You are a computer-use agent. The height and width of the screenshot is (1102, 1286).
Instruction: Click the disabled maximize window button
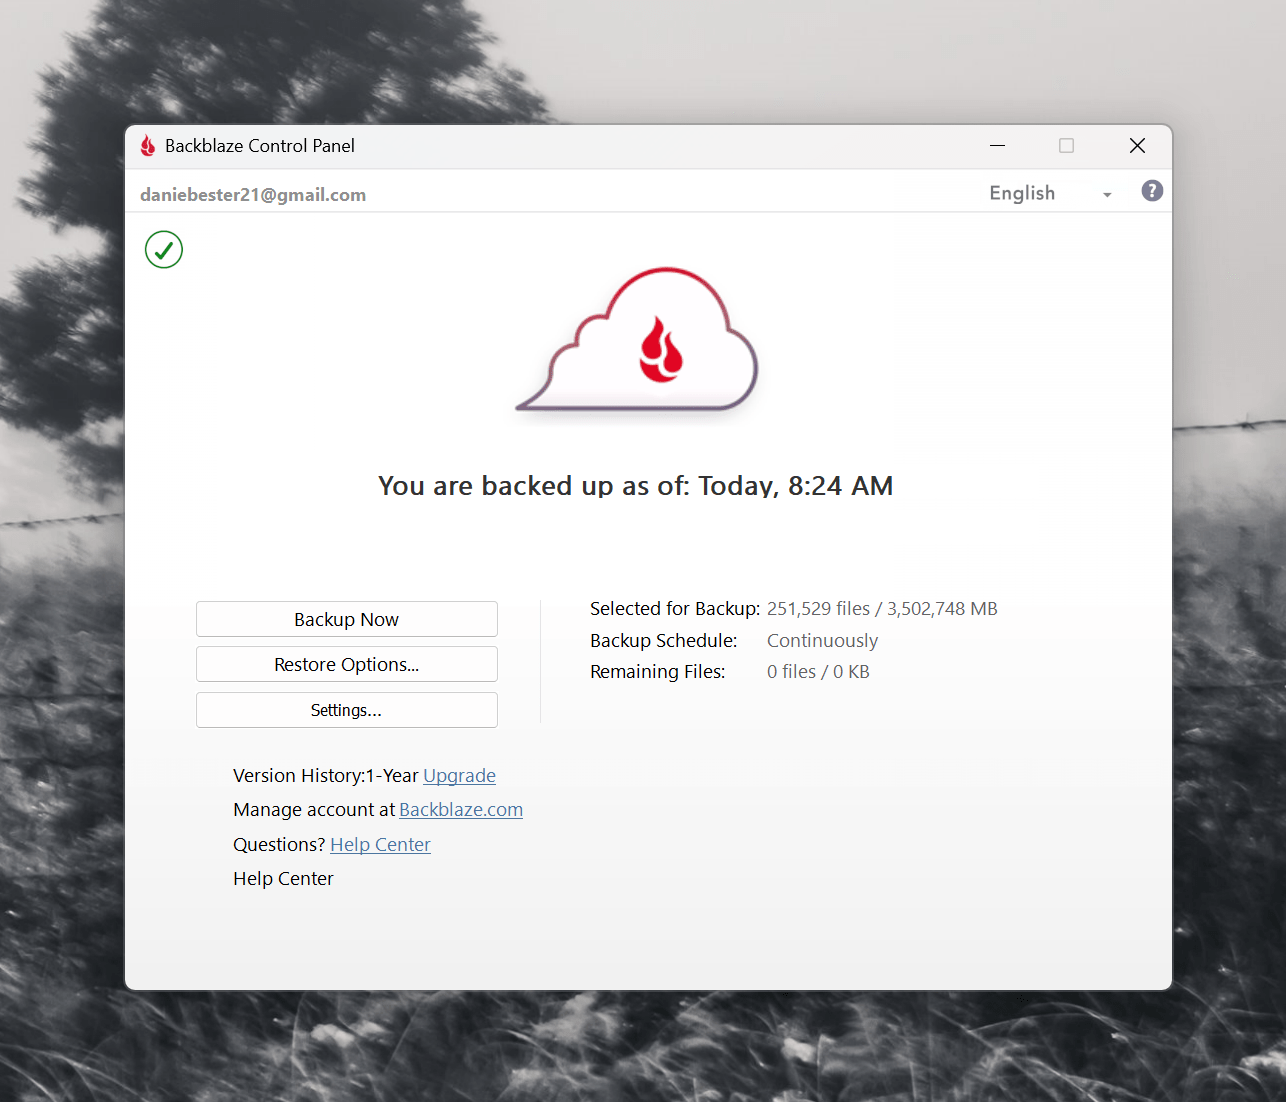(1067, 146)
